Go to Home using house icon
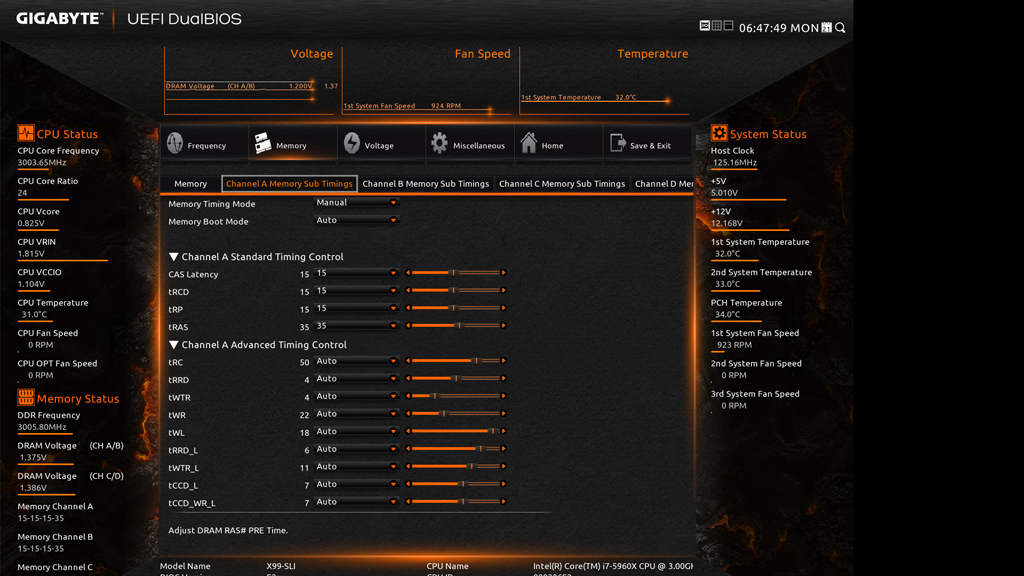Viewport: 1024px width, 576px height. [528, 144]
